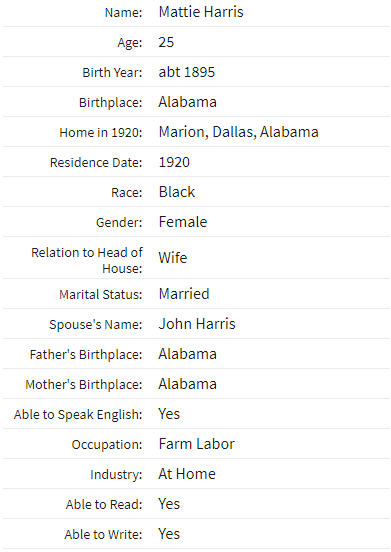This screenshot has width=391, height=552.
Task: Click the birth year abt 1895
Action: pos(187,72)
